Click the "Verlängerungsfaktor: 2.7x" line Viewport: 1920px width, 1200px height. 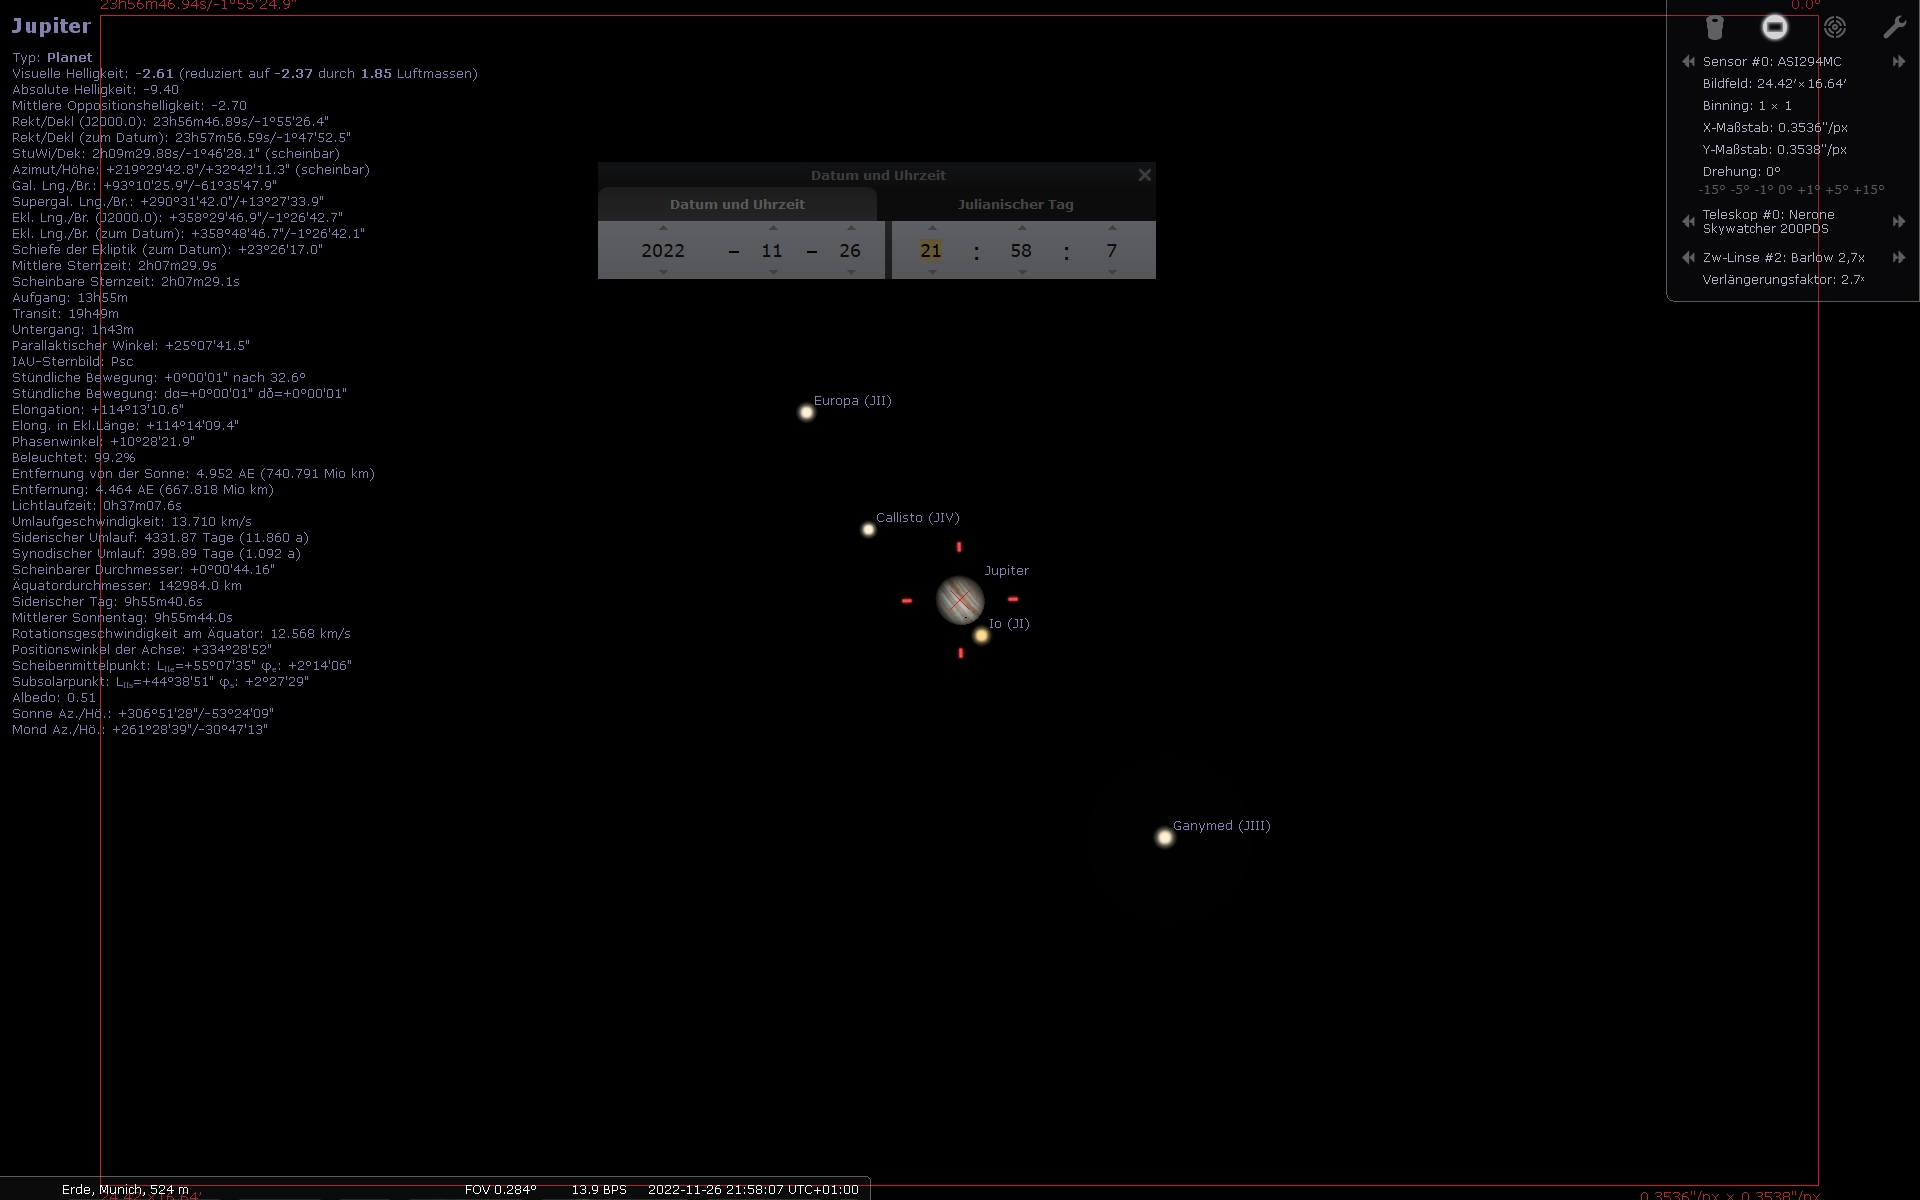(1784, 279)
